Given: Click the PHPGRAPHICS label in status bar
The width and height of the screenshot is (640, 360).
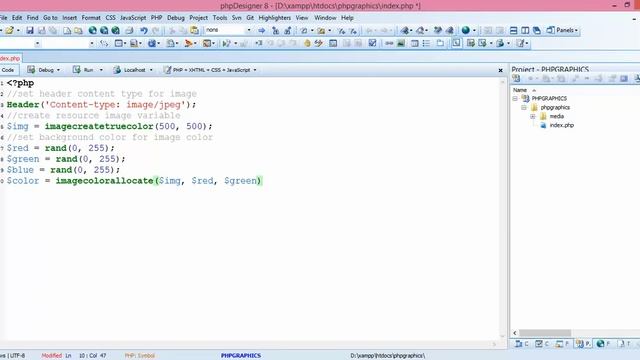Looking at the screenshot, I should [x=241, y=356].
